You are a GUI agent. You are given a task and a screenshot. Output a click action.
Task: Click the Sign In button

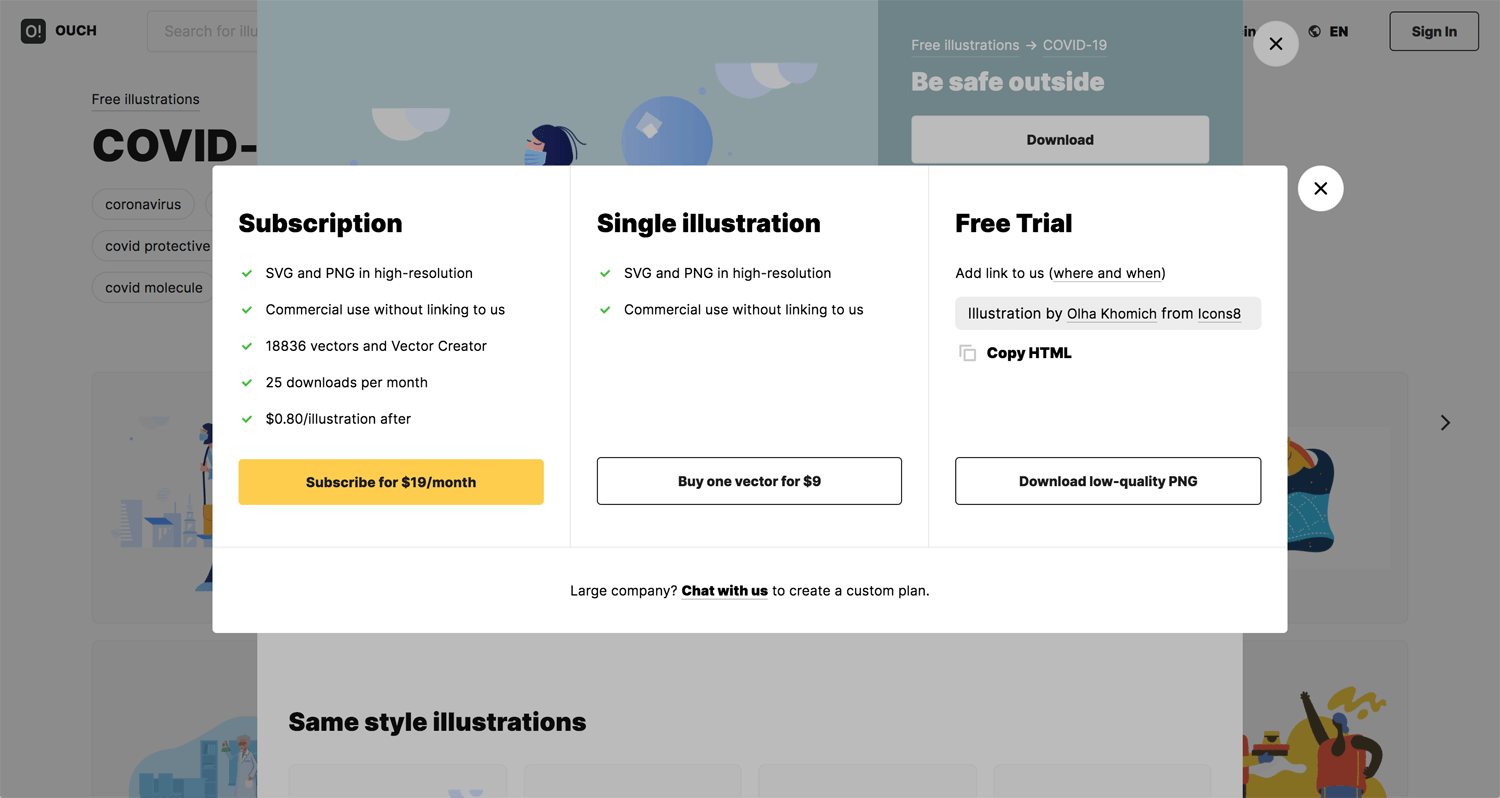1434,32
